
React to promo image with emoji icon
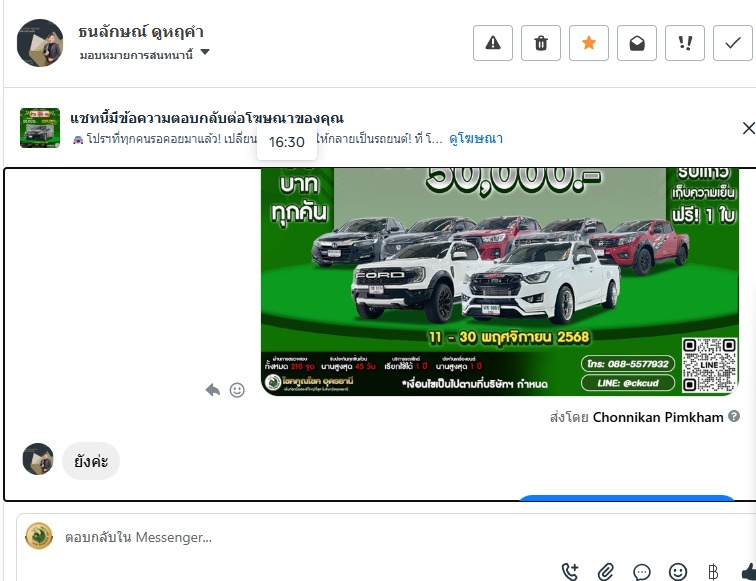(237, 390)
